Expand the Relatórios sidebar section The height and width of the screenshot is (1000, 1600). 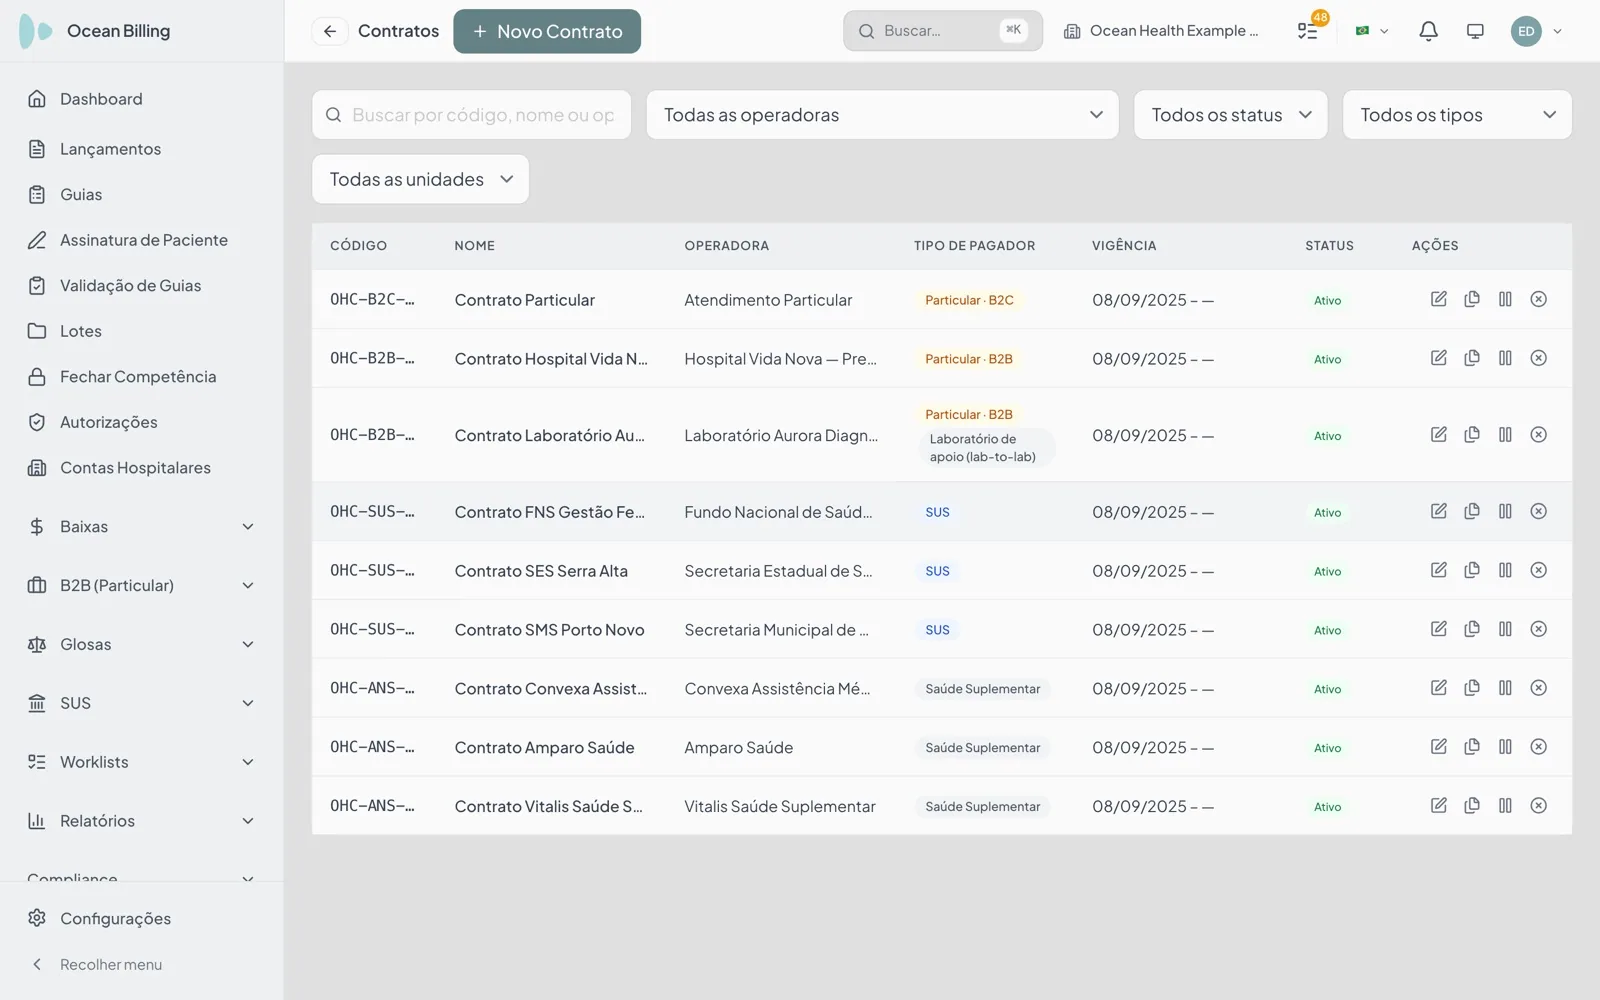(141, 821)
